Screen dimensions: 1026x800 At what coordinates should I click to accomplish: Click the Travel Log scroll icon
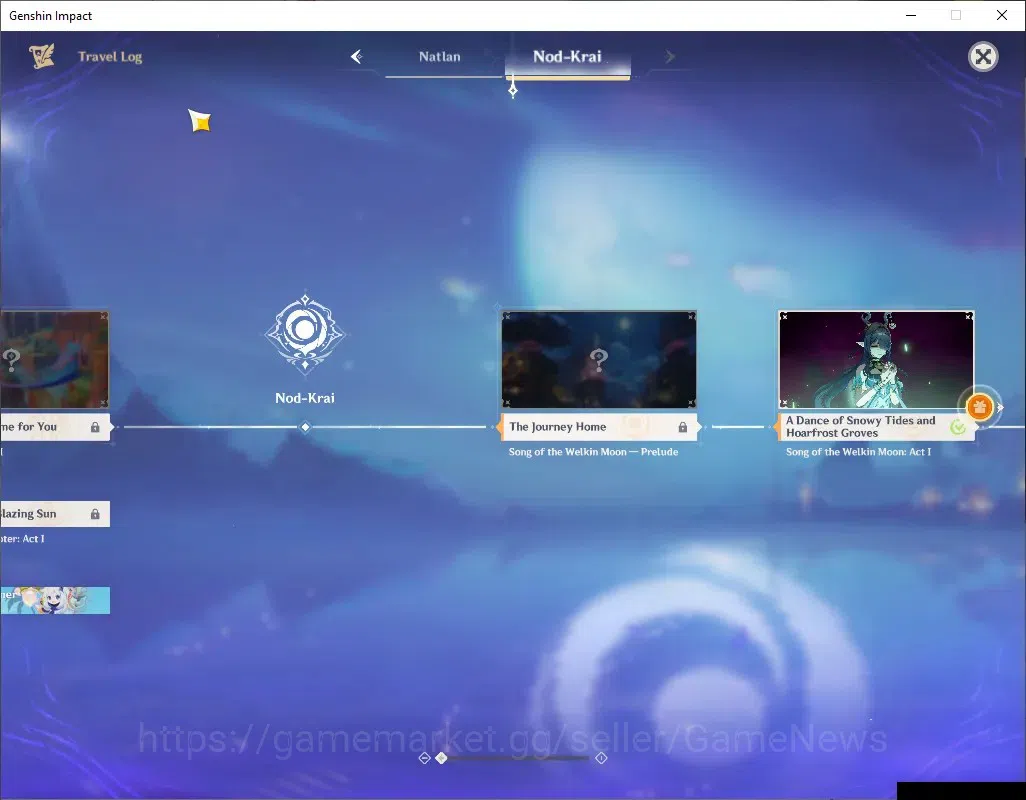(42, 56)
